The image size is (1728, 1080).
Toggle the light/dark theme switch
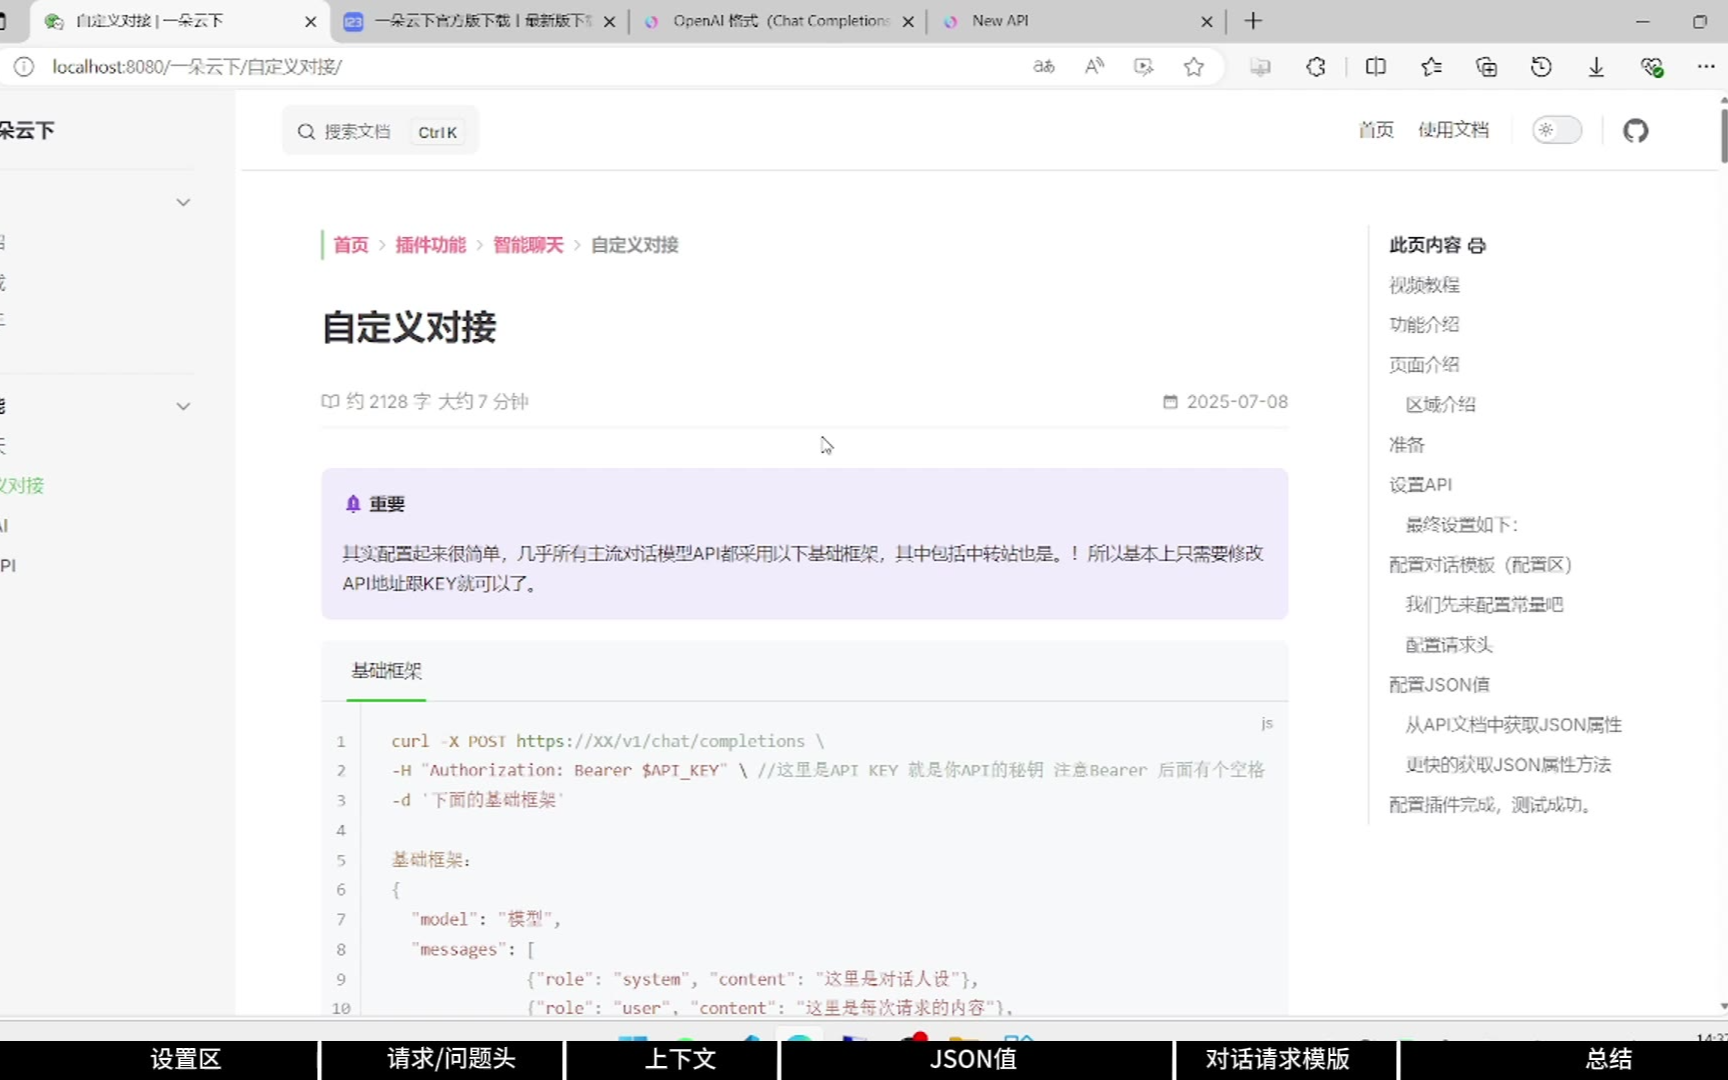[1557, 130]
